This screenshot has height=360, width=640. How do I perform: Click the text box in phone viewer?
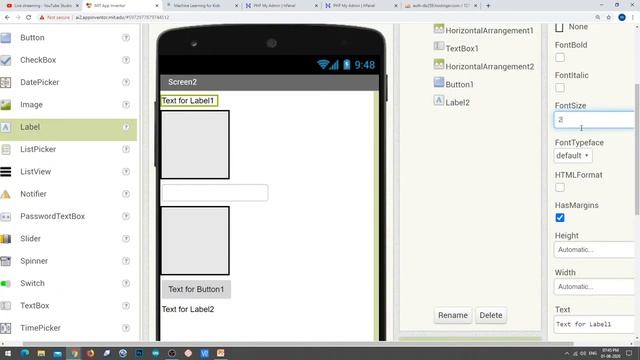click(x=215, y=193)
